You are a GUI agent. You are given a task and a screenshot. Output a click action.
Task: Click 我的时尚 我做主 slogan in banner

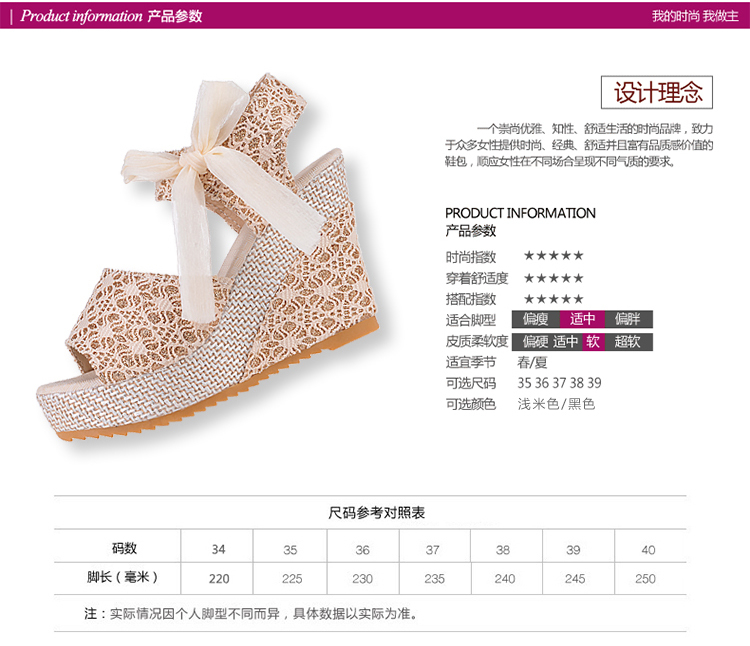[695, 16]
